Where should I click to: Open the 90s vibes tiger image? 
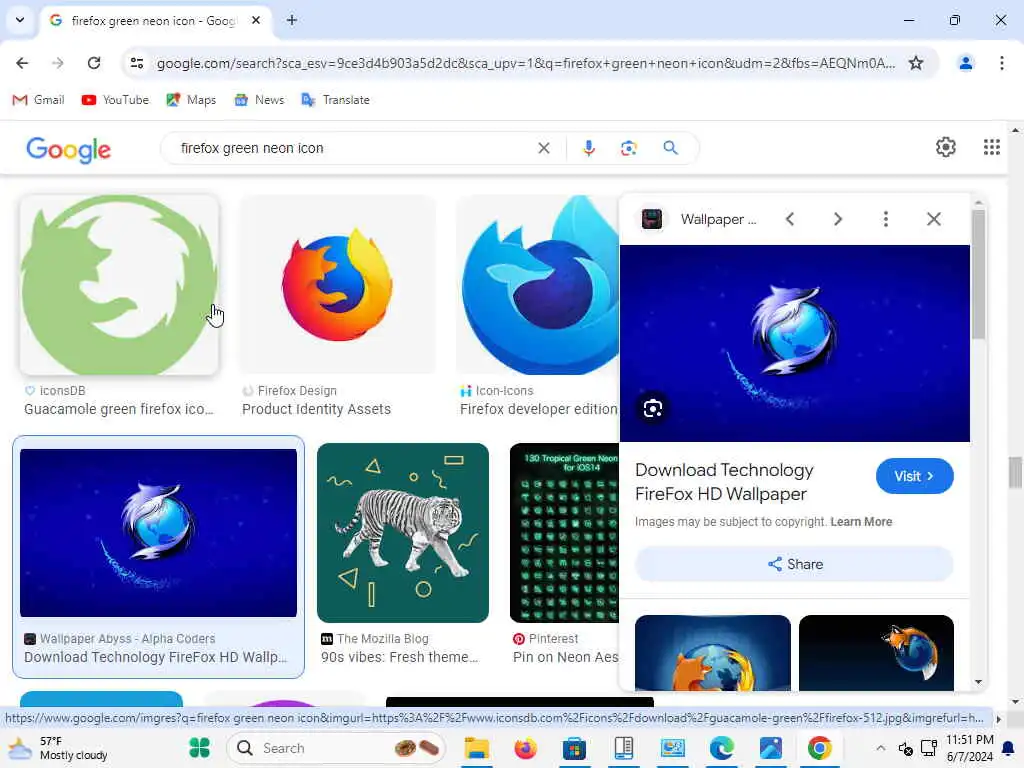click(x=403, y=533)
